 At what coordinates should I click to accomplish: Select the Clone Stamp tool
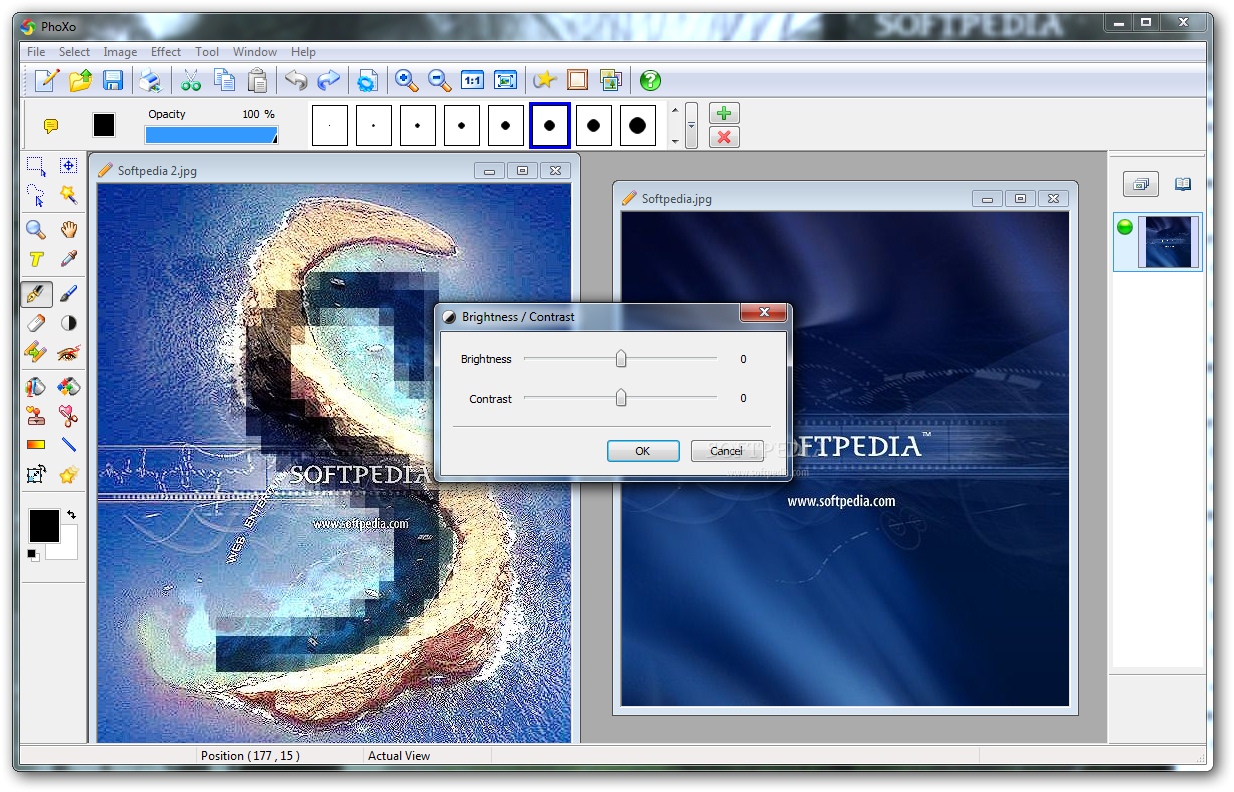coord(36,416)
